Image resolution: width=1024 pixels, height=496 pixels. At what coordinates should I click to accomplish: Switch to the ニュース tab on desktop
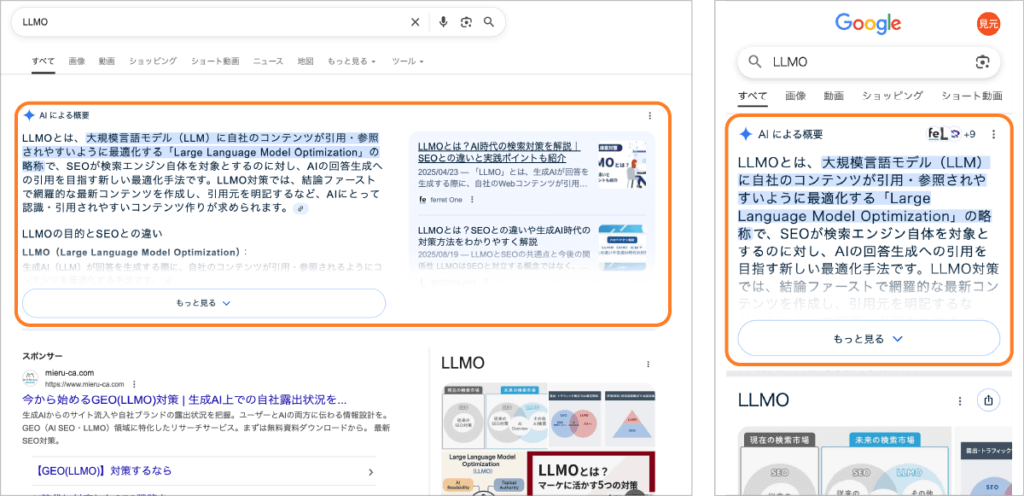(x=268, y=62)
